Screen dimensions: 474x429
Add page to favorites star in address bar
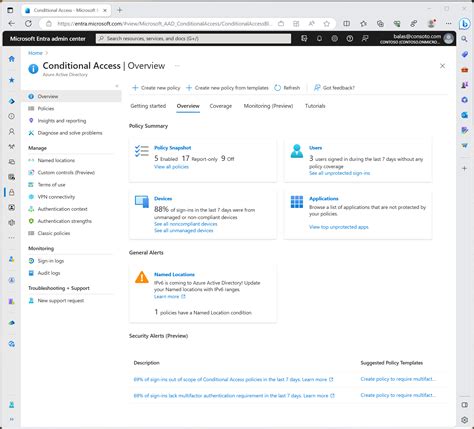(x=327, y=24)
